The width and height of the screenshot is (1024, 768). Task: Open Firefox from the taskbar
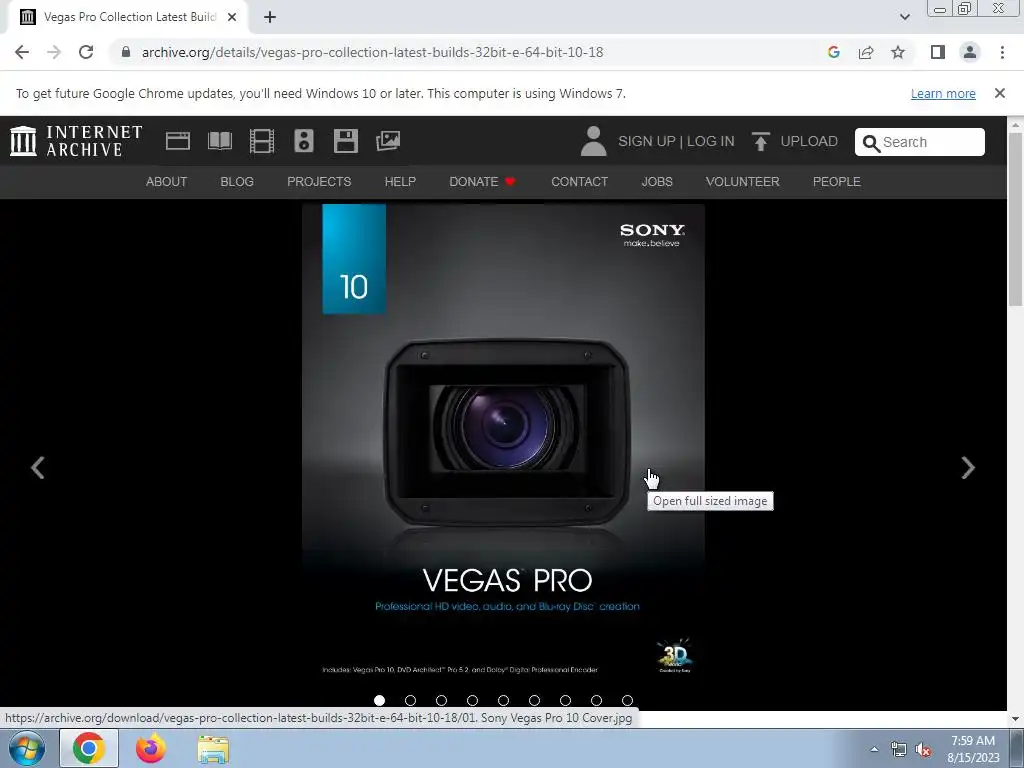coord(150,748)
